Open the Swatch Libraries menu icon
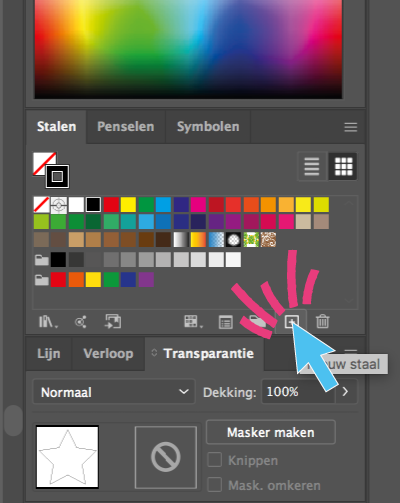The width and height of the screenshot is (400, 503). 48,322
